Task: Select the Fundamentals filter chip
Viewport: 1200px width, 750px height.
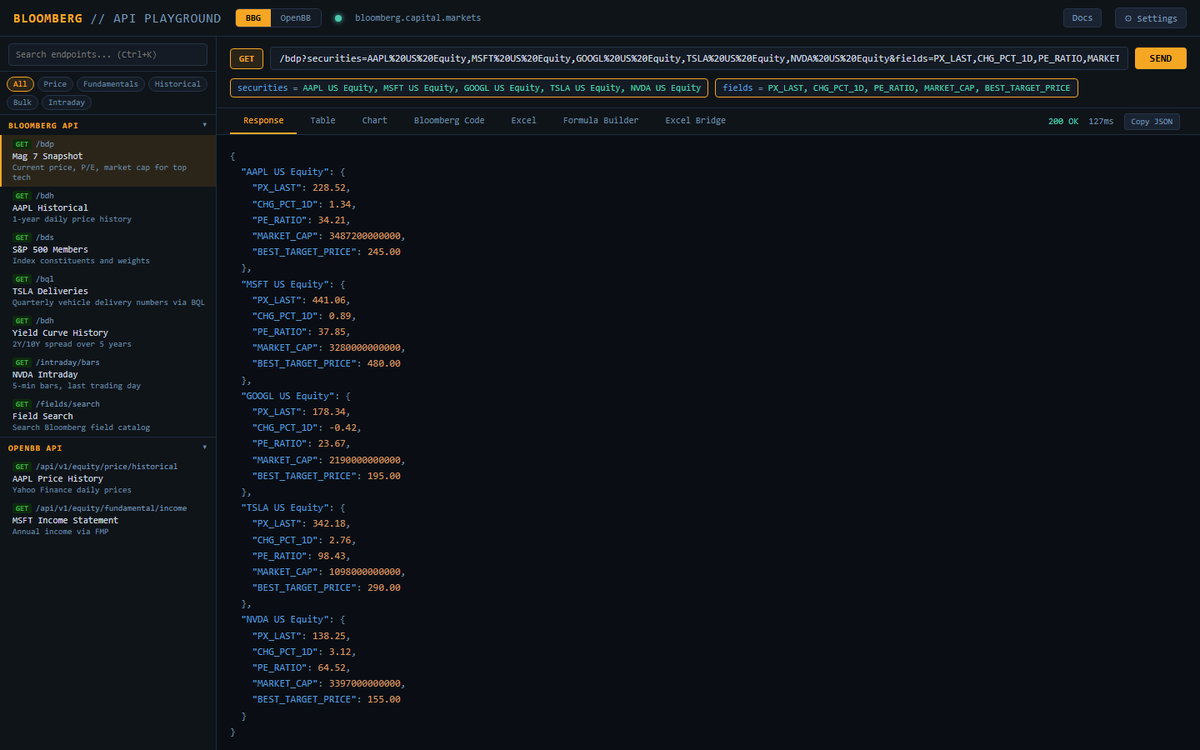Action: point(111,84)
